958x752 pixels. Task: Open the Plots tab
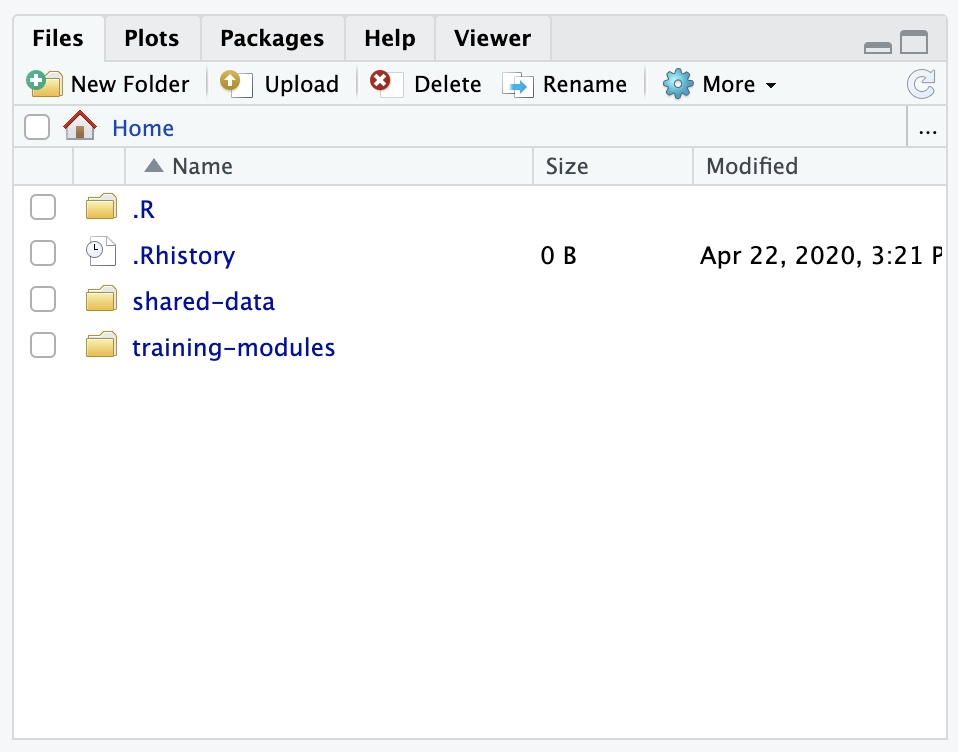pos(151,38)
